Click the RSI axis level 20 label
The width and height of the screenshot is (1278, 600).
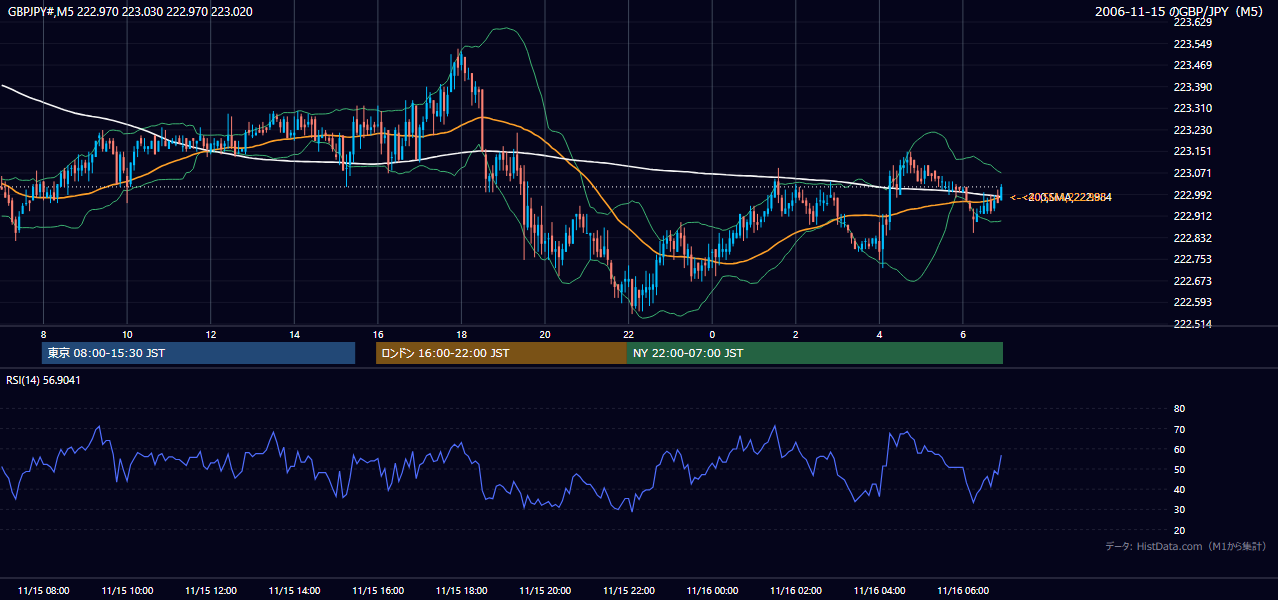pos(1179,530)
